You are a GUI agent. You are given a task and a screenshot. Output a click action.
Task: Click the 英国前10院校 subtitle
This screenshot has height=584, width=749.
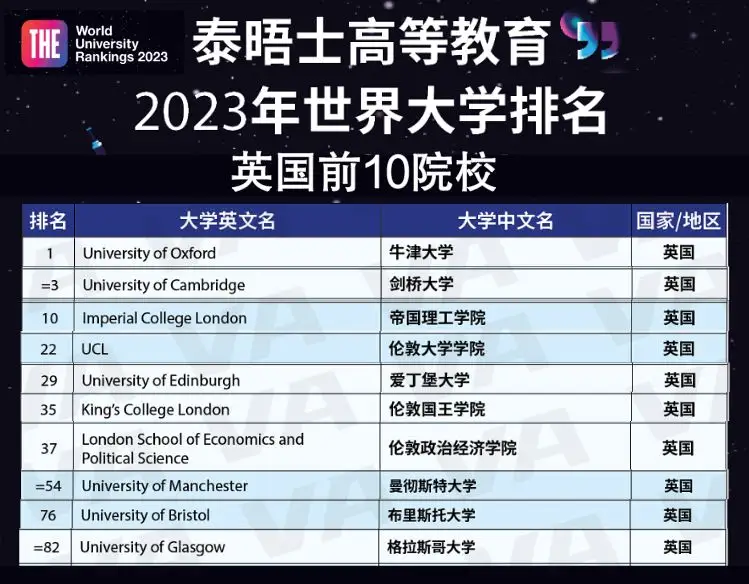[364, 172]
